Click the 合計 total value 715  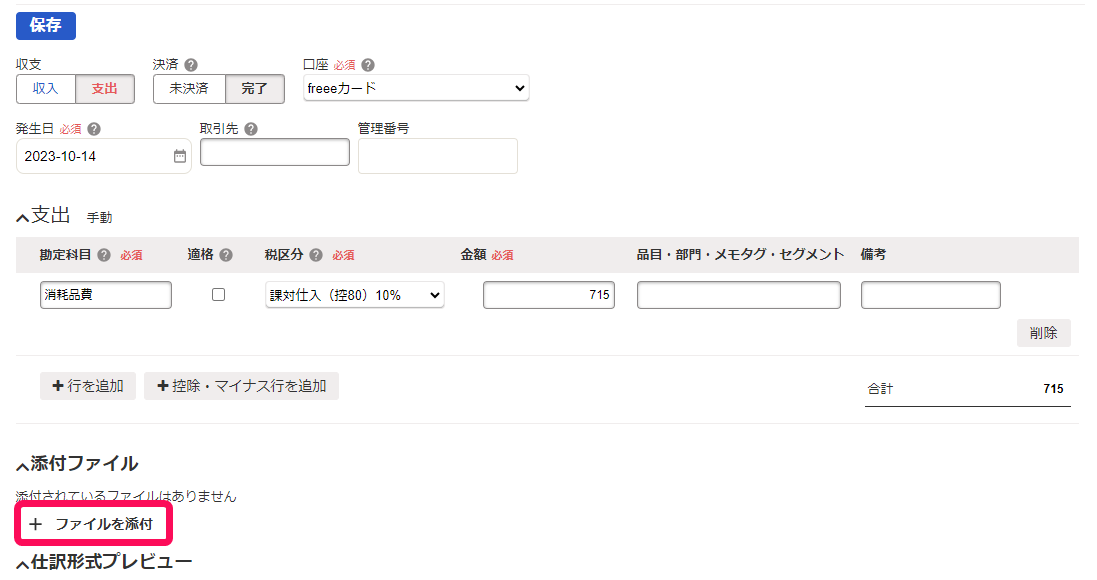click(1053, 388)
